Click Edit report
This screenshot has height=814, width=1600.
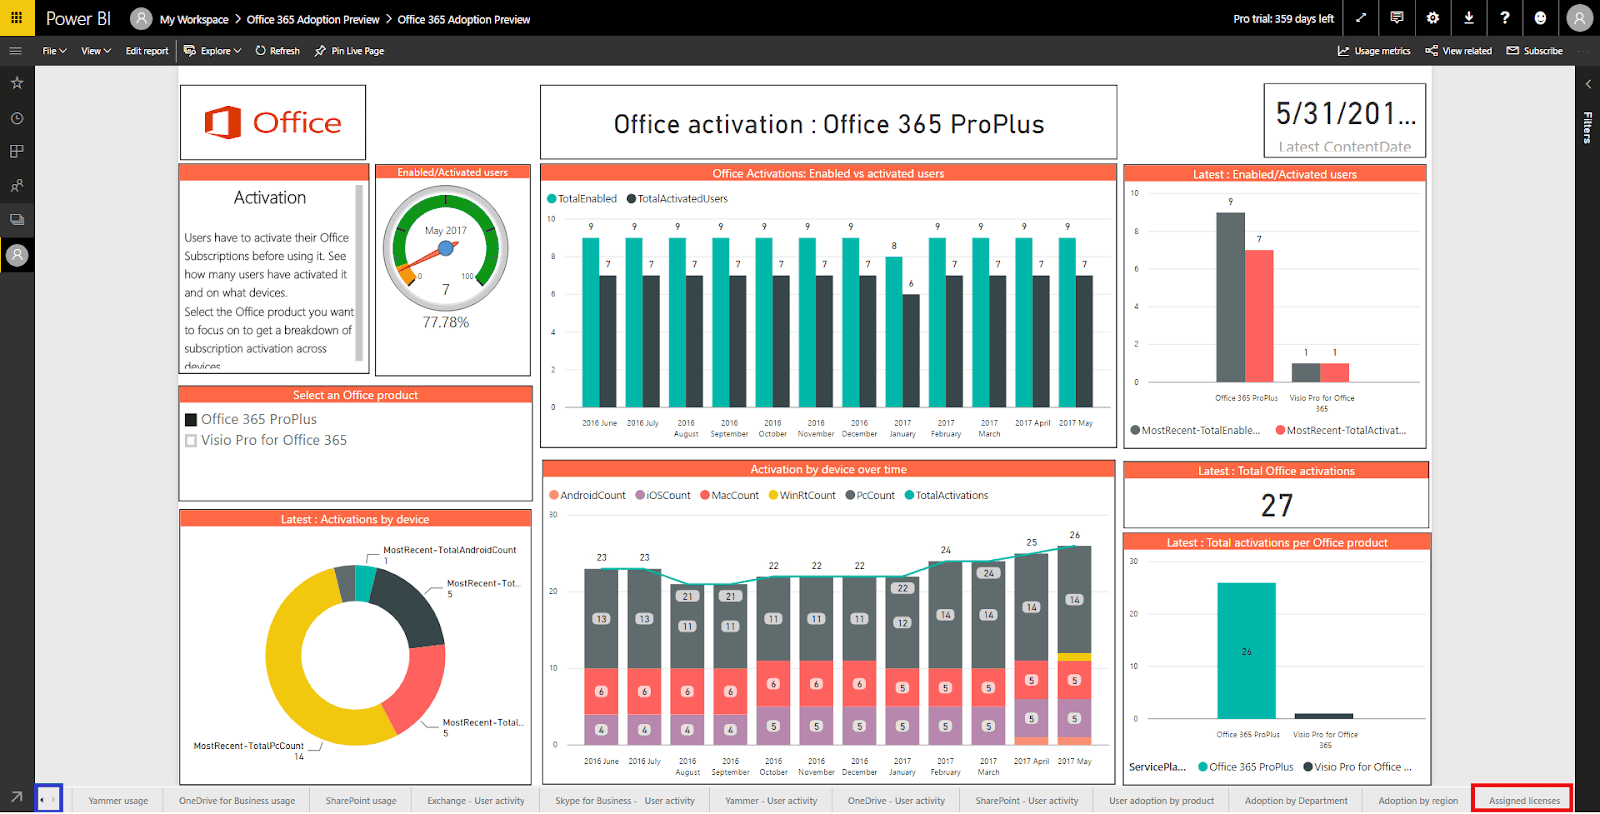pyautogui.click(x=147, y=51)
